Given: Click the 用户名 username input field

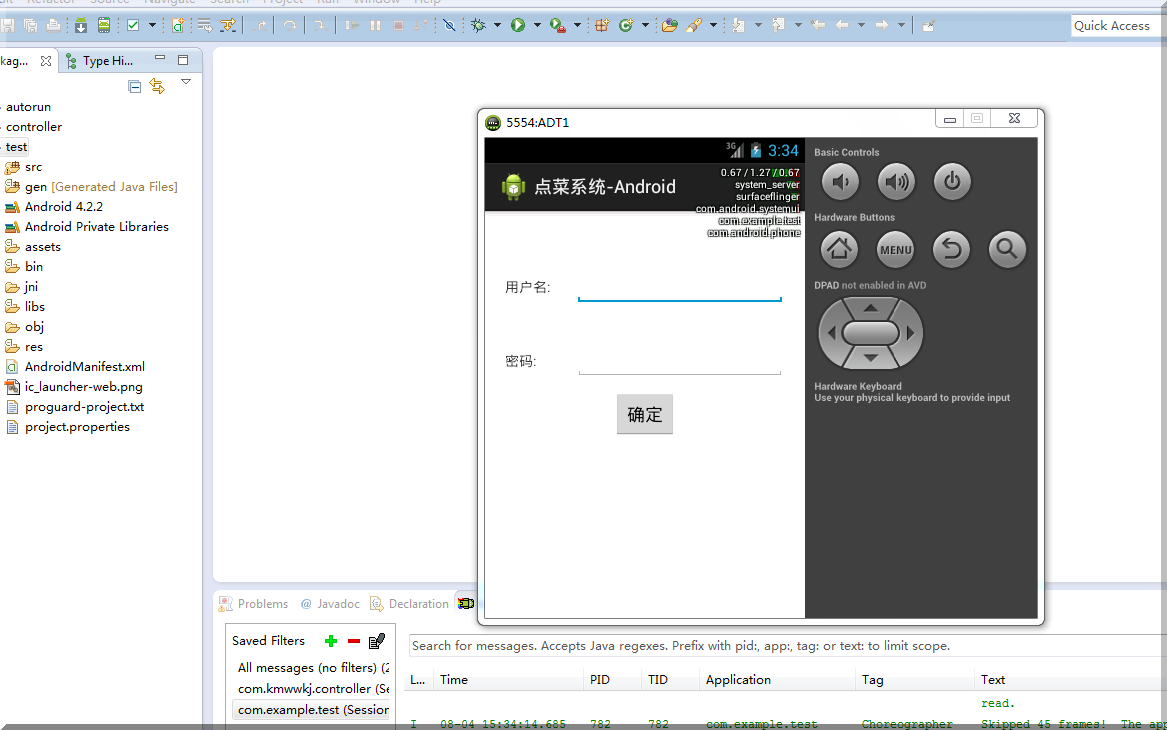Looking at the screenshot, I should [679, 288].
